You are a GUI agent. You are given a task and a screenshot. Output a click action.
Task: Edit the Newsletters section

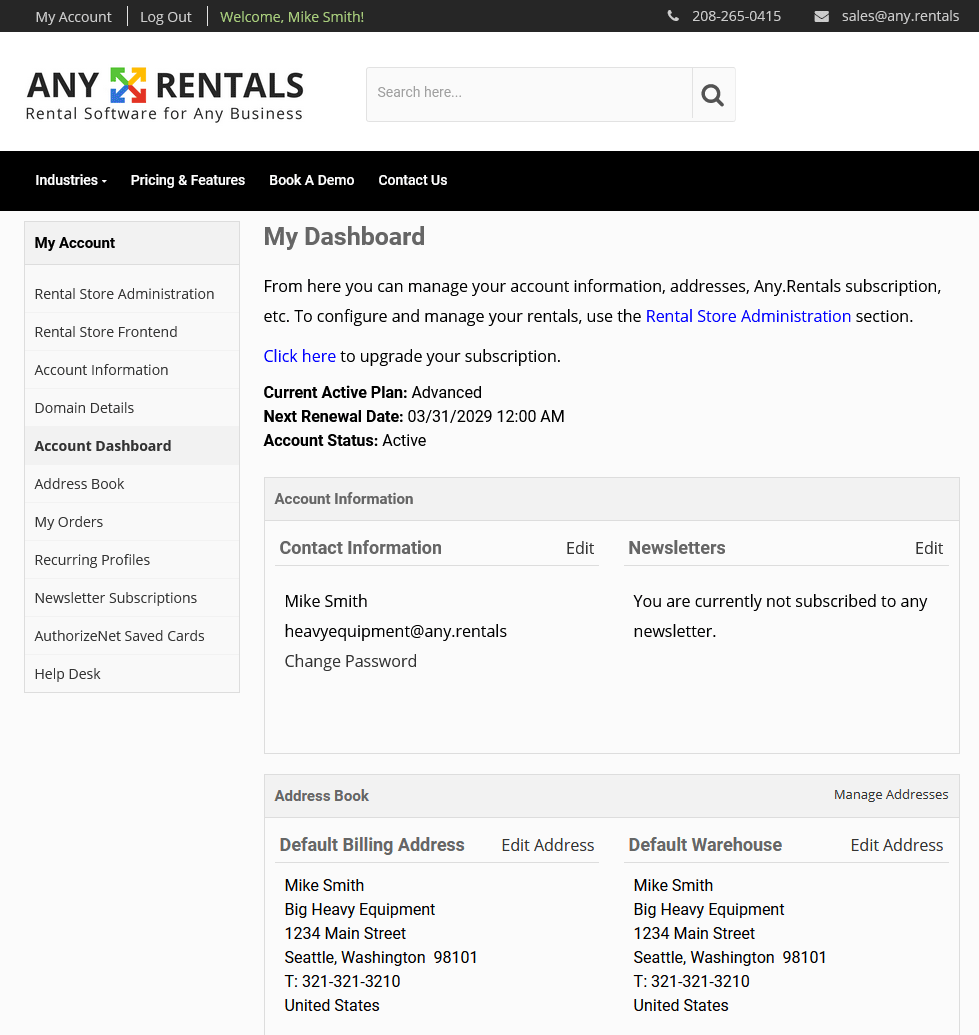pyautogui.click(x=928, y=548)
